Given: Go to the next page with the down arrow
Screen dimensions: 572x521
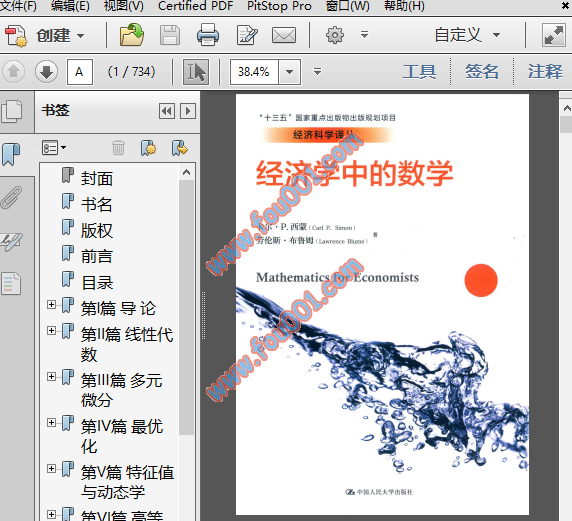Looking at the screenshot, I should pyautogui.click(x=46, y=72).
